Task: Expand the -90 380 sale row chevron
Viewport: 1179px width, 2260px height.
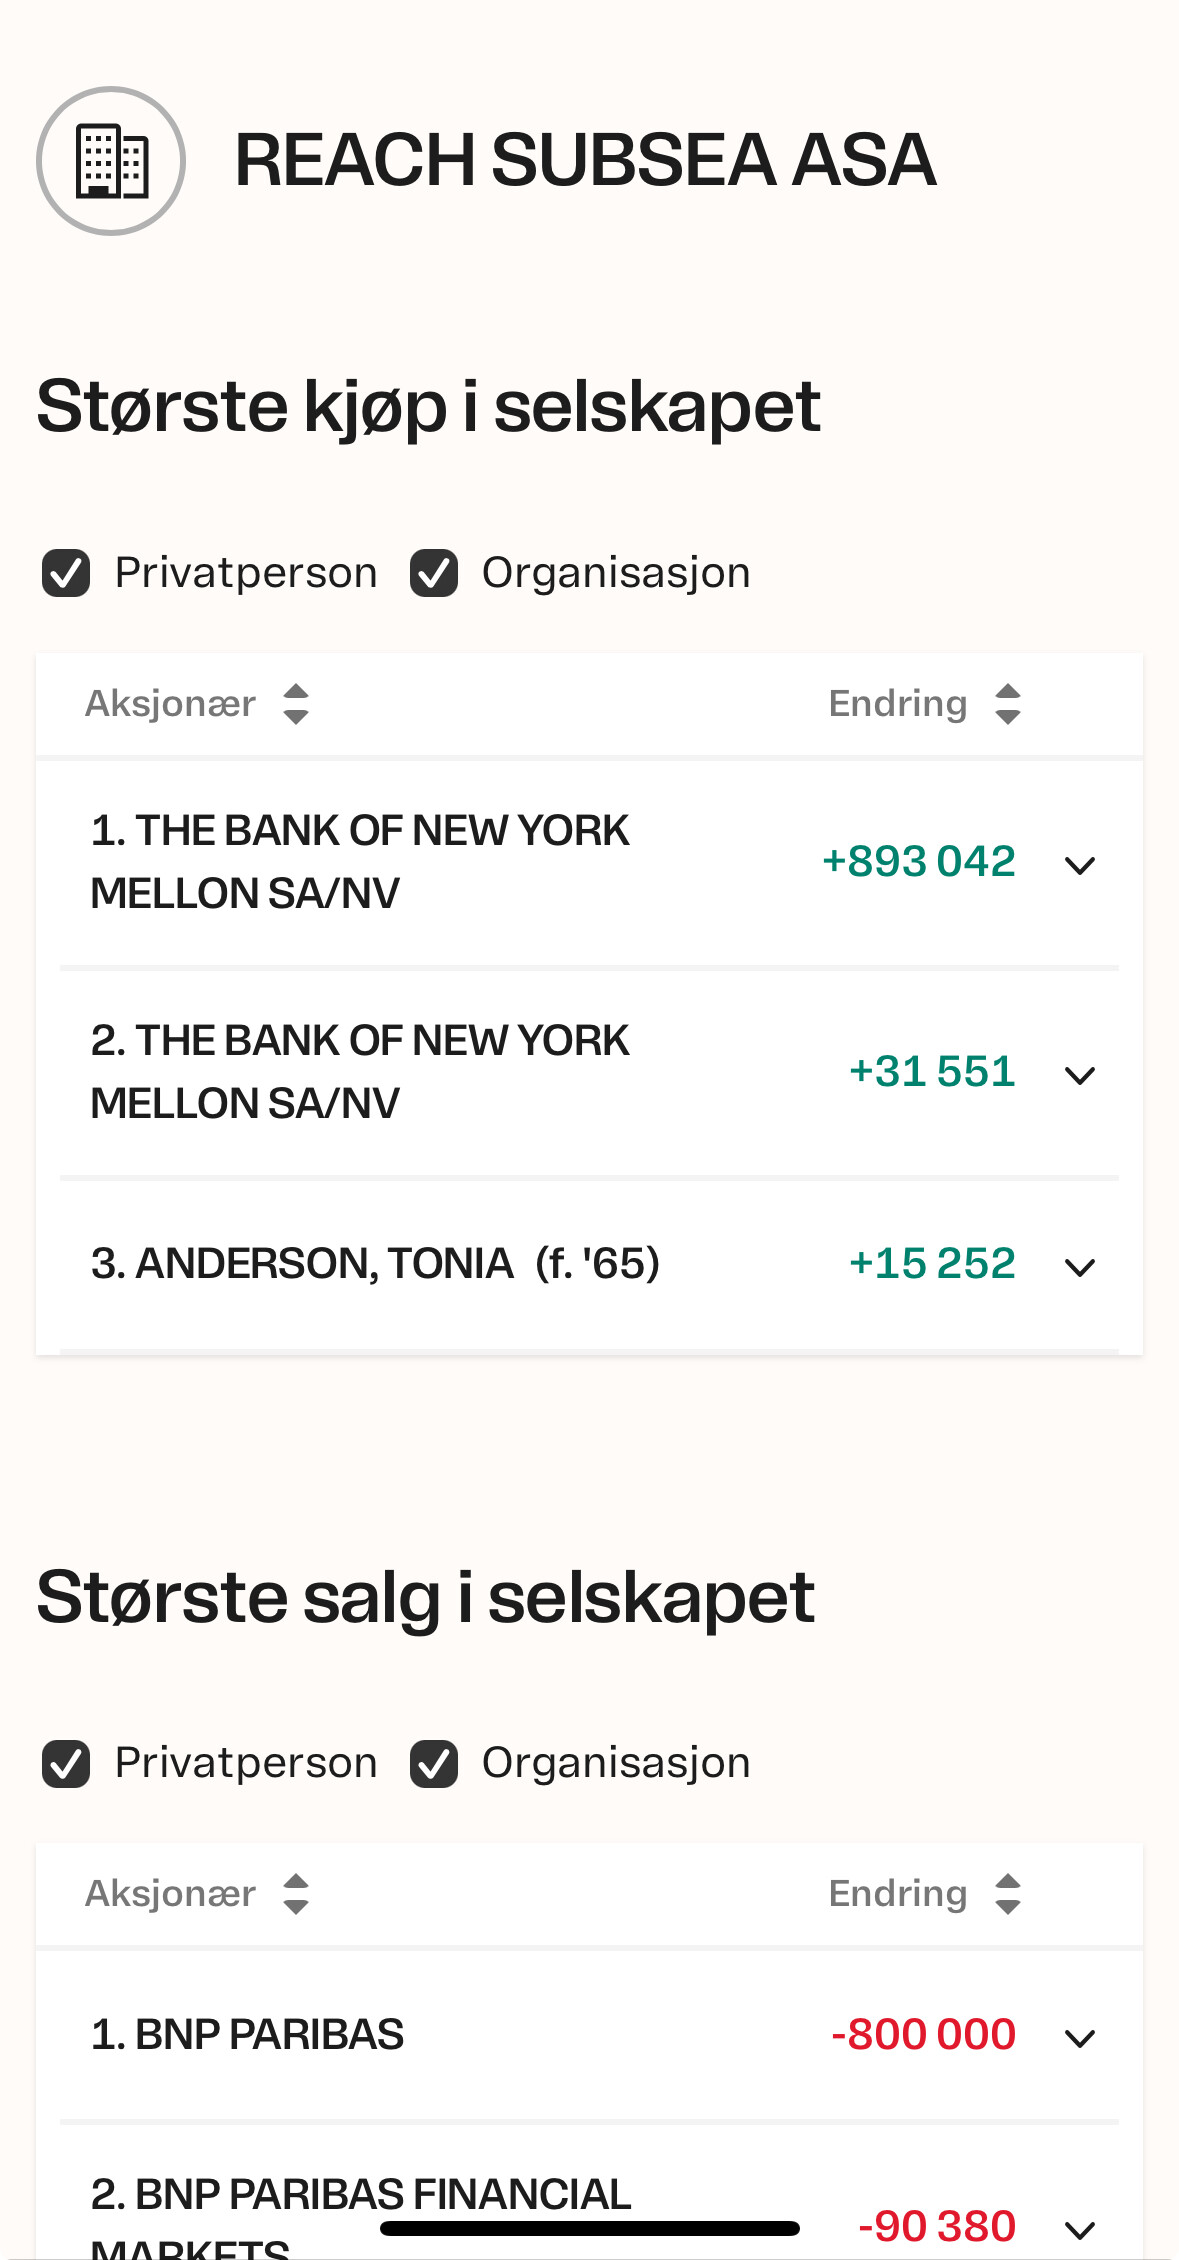Action: click(1080, 2229)
